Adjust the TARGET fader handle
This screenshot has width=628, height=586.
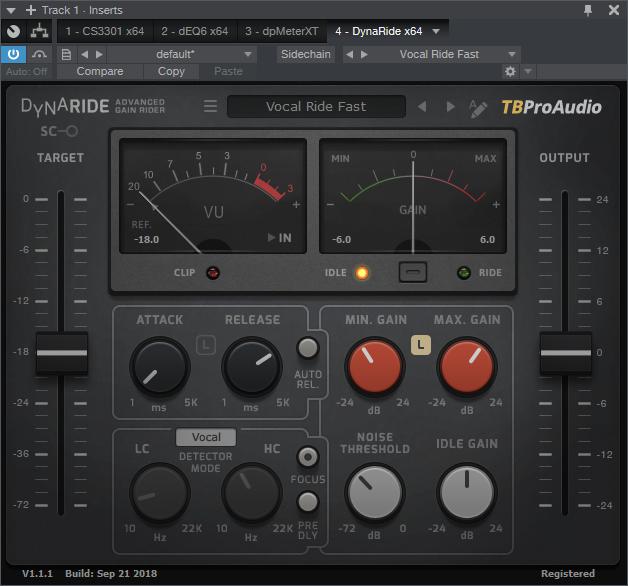[x=62, y=353]
